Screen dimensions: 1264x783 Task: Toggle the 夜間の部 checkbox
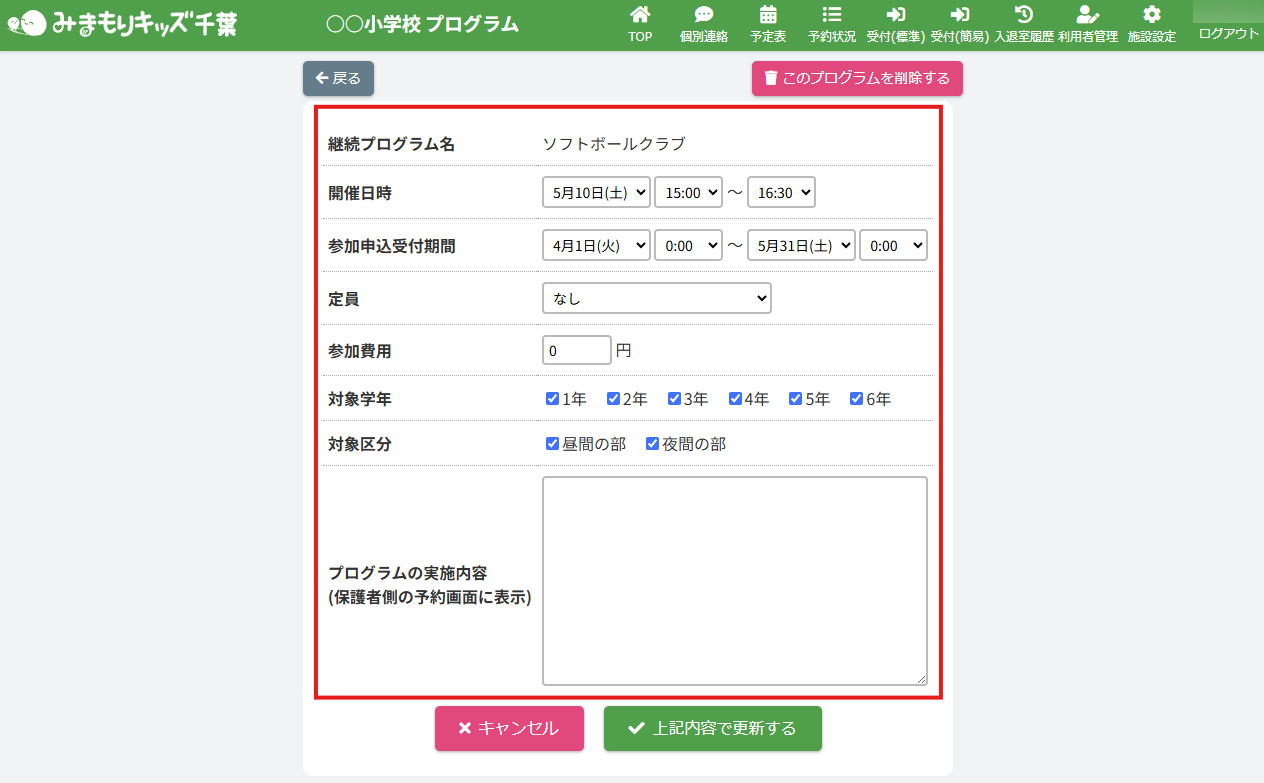point(652,444)
